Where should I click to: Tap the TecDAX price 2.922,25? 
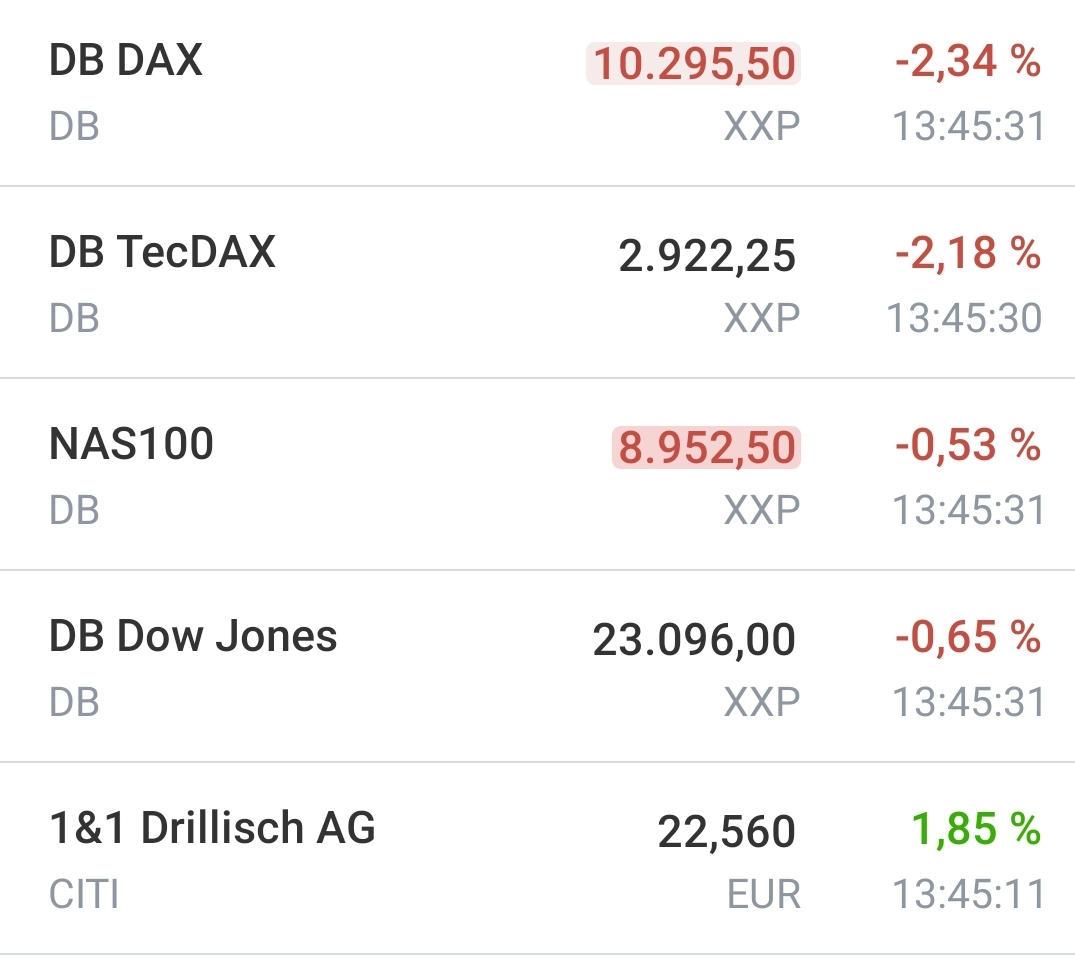[707, 256]
